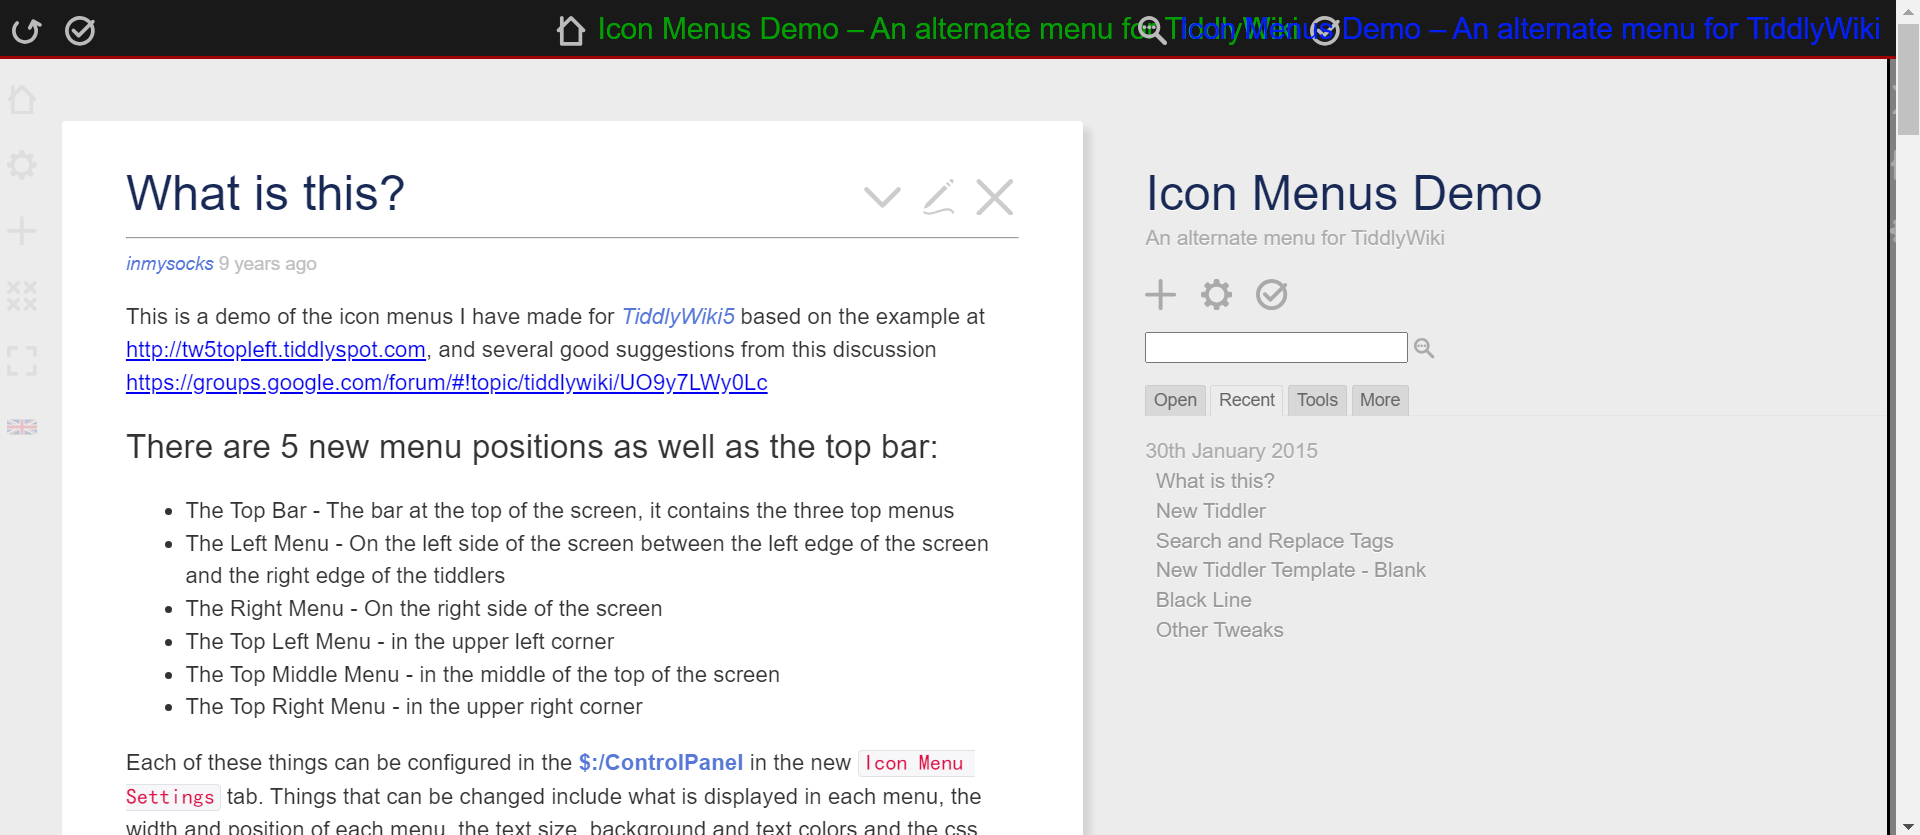This screenshot has width=1920, height=835.
Task: Click the close all icon in left menu
Action: (x=22, y=296)
